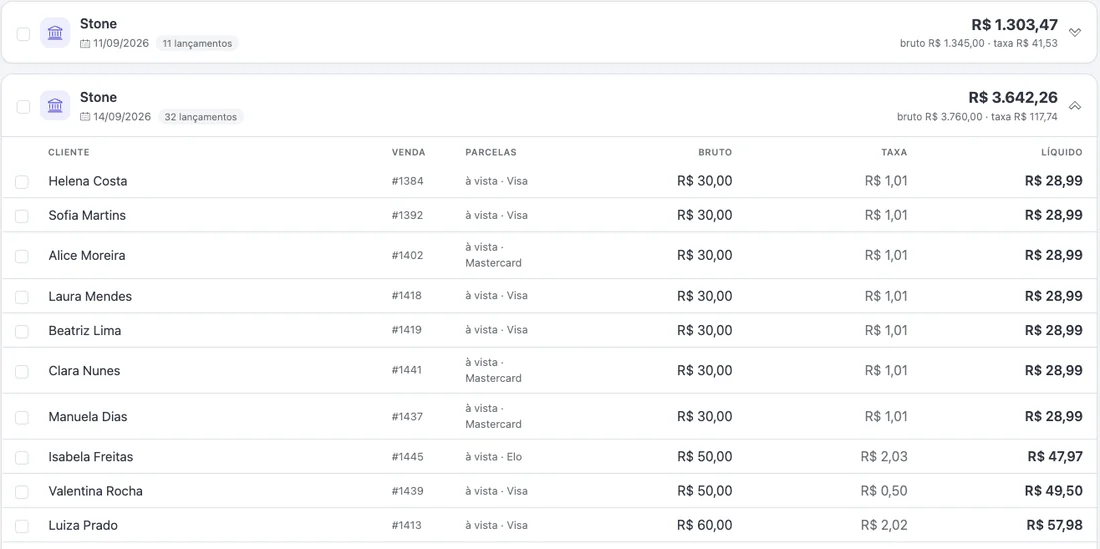Open sale #1402
This screenshot has height=549, width=1100.
coord(408,255)
